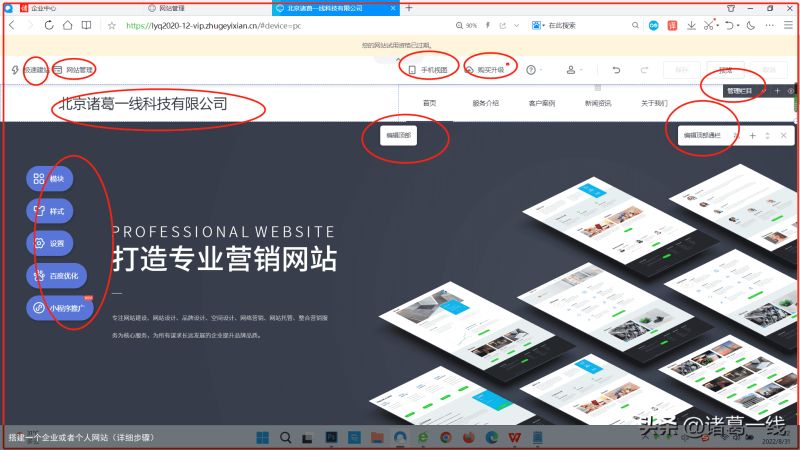Viewport: 800px width, 450px height.
Task: Open File Explorer folder in taskbar
Action: pos(378,437)
